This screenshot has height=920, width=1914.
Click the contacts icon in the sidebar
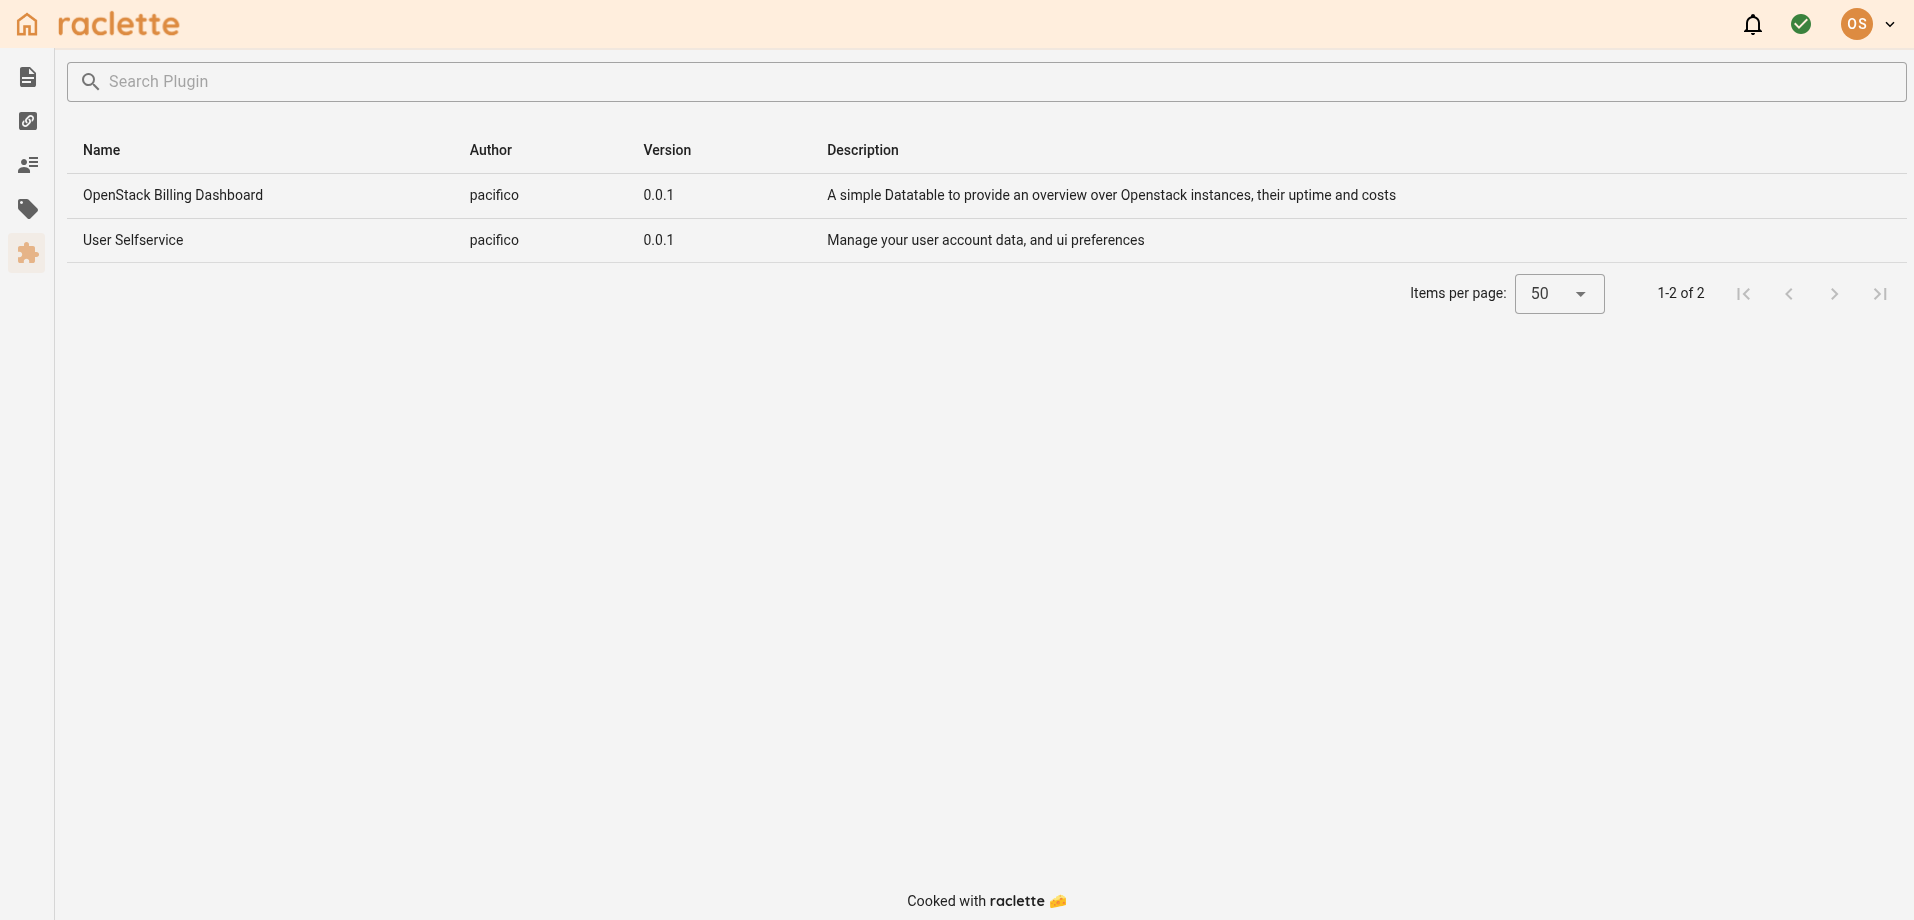(x=27, y=165)
